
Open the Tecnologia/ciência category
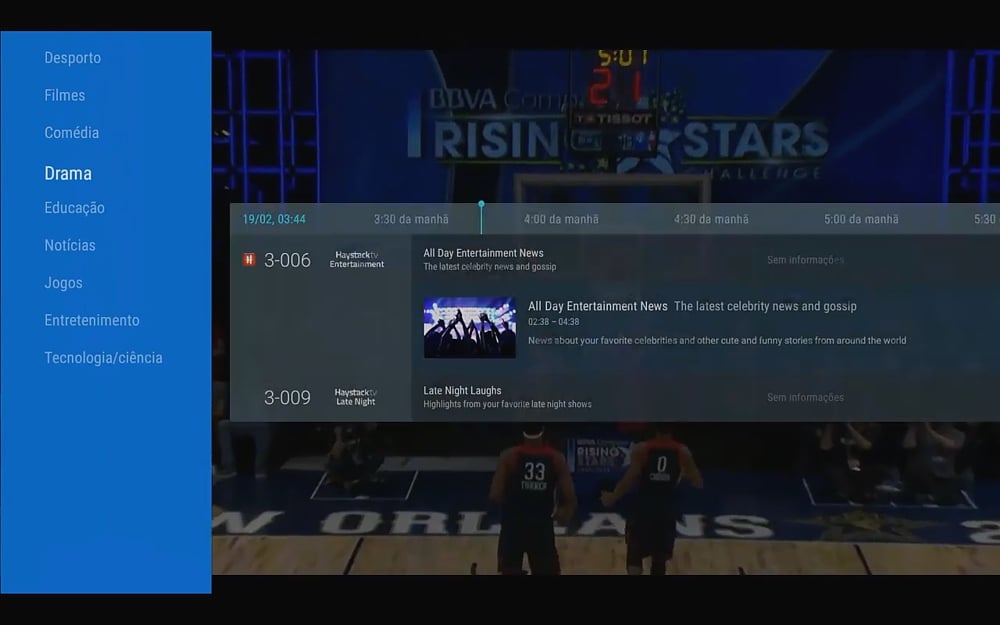click(x=103, y=358)
